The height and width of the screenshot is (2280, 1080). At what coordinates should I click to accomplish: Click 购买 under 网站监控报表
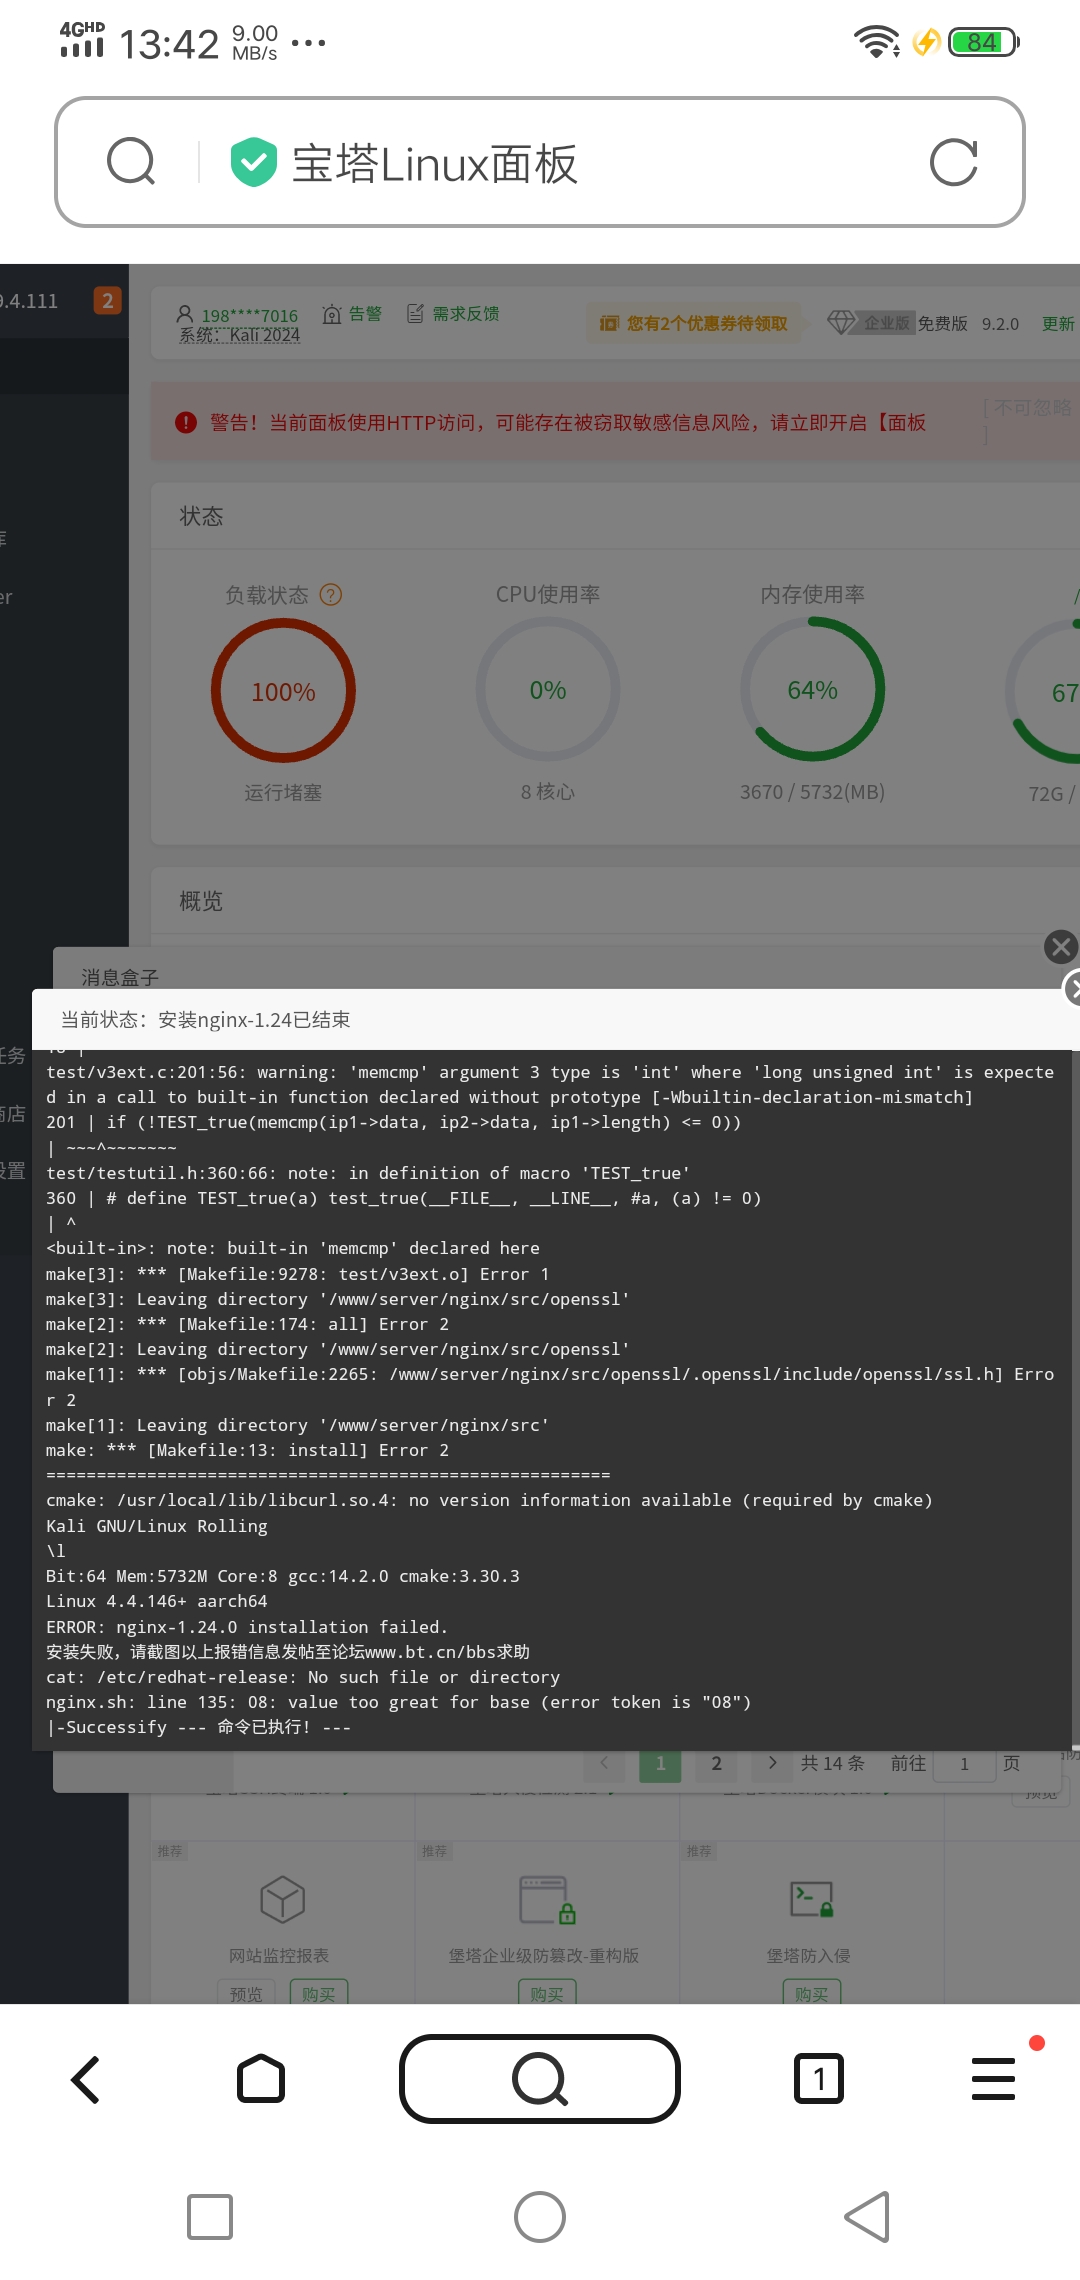coord(319,1993)
